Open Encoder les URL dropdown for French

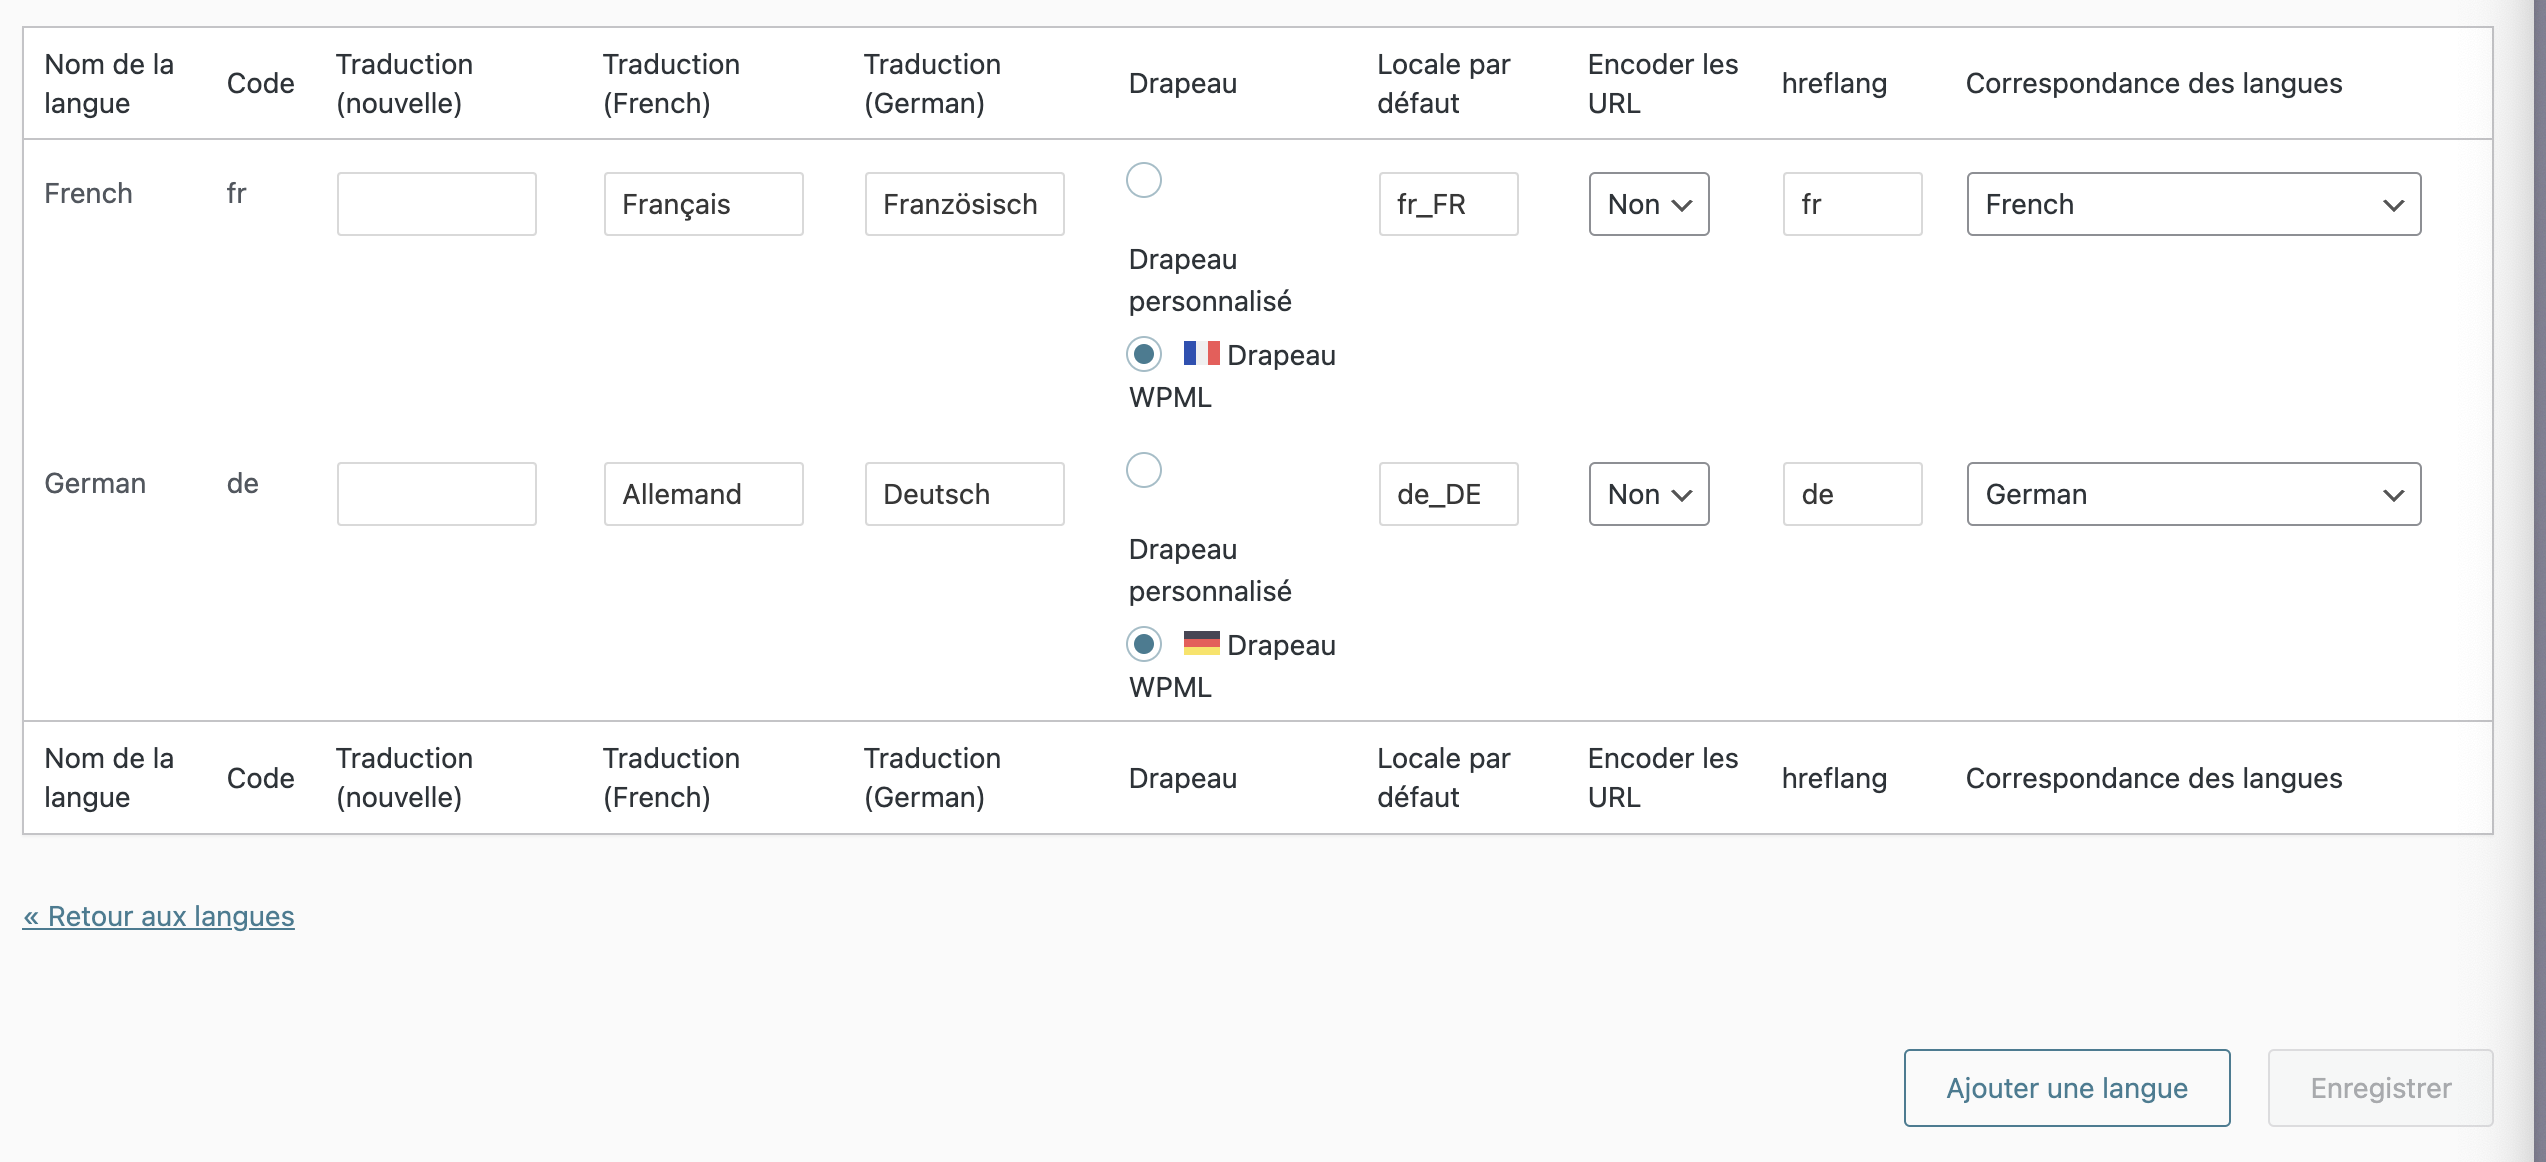pos(1649,204)
